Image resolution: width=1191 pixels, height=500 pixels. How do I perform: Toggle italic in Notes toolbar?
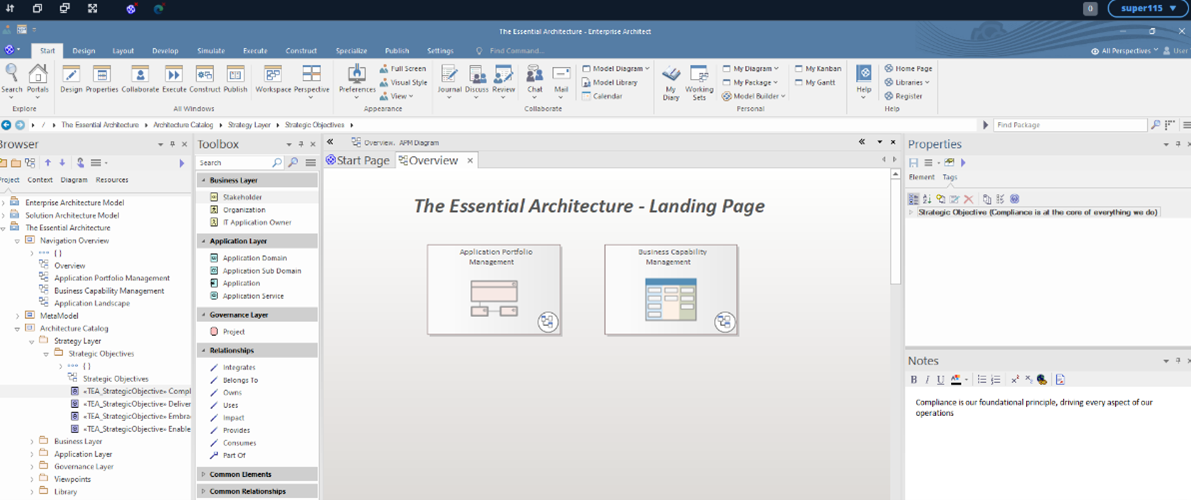927,380
